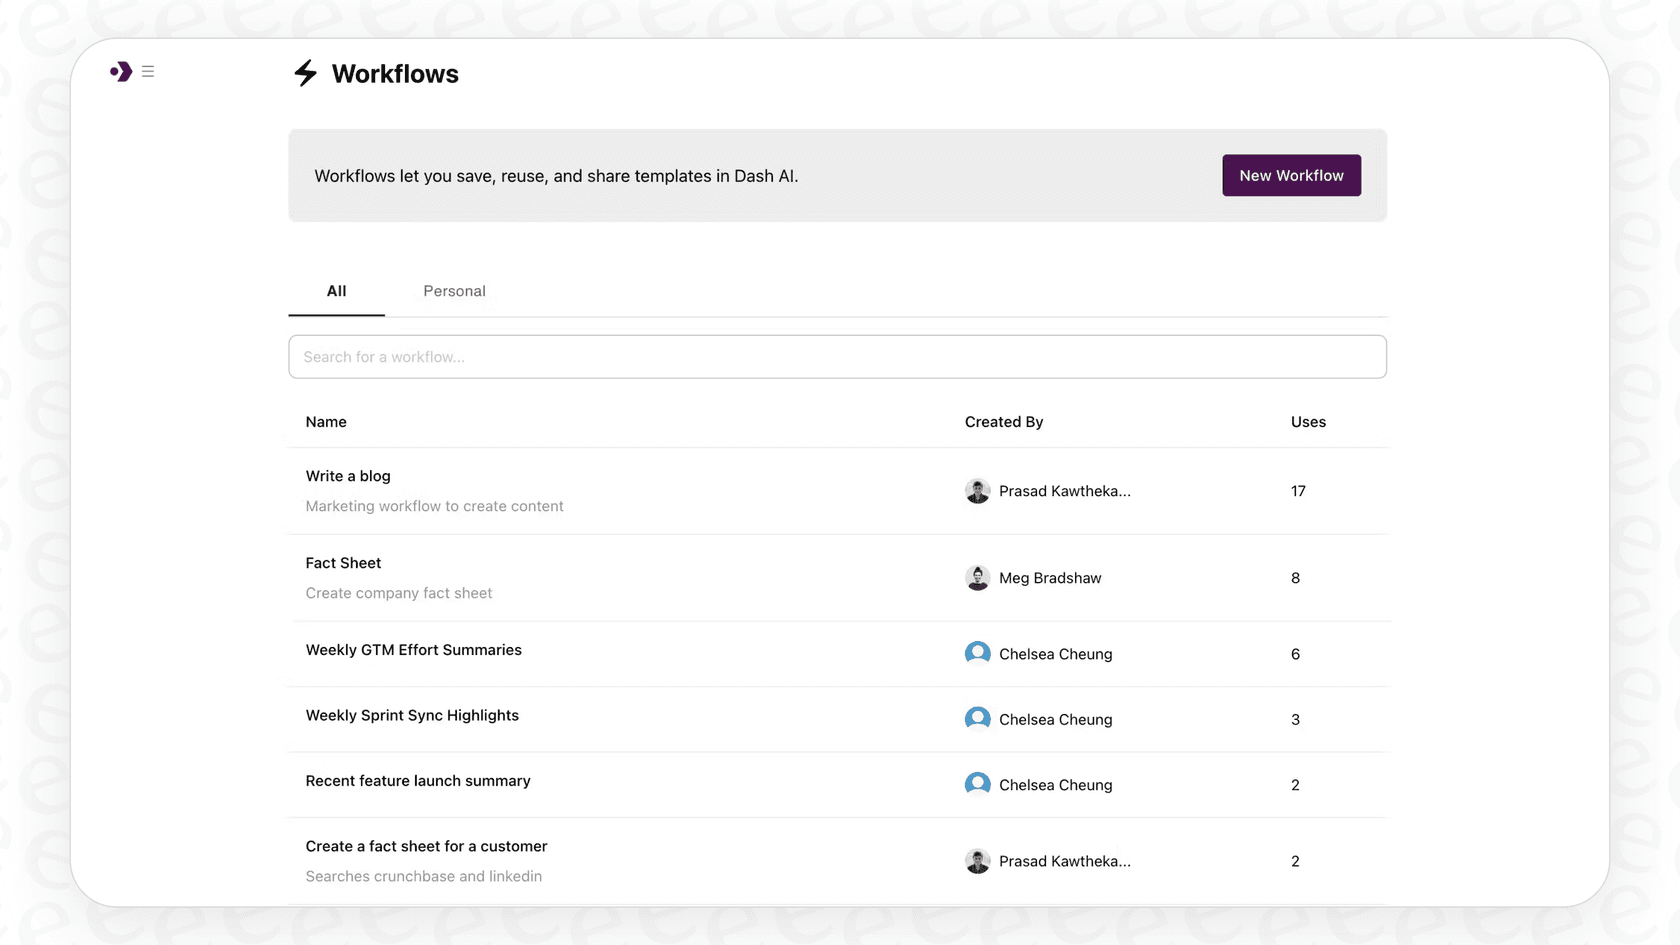The height and width of the screenshot is (945, 1680).
Task: Open the Write a blog workflow
Action: [348, 476]
